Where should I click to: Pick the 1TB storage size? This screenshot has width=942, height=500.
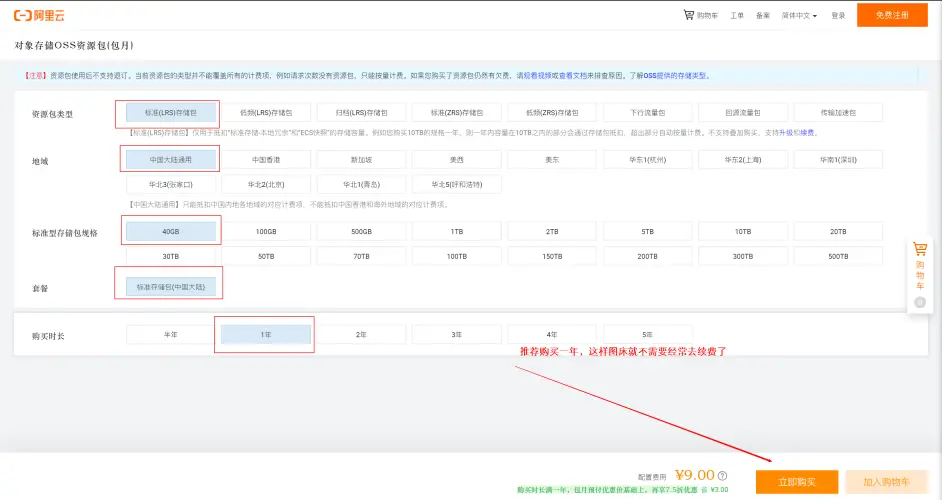coord(457,231)
